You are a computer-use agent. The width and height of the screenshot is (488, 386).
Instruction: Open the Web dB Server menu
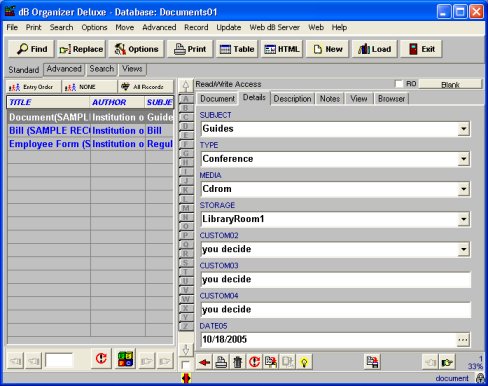click(275, 27)
